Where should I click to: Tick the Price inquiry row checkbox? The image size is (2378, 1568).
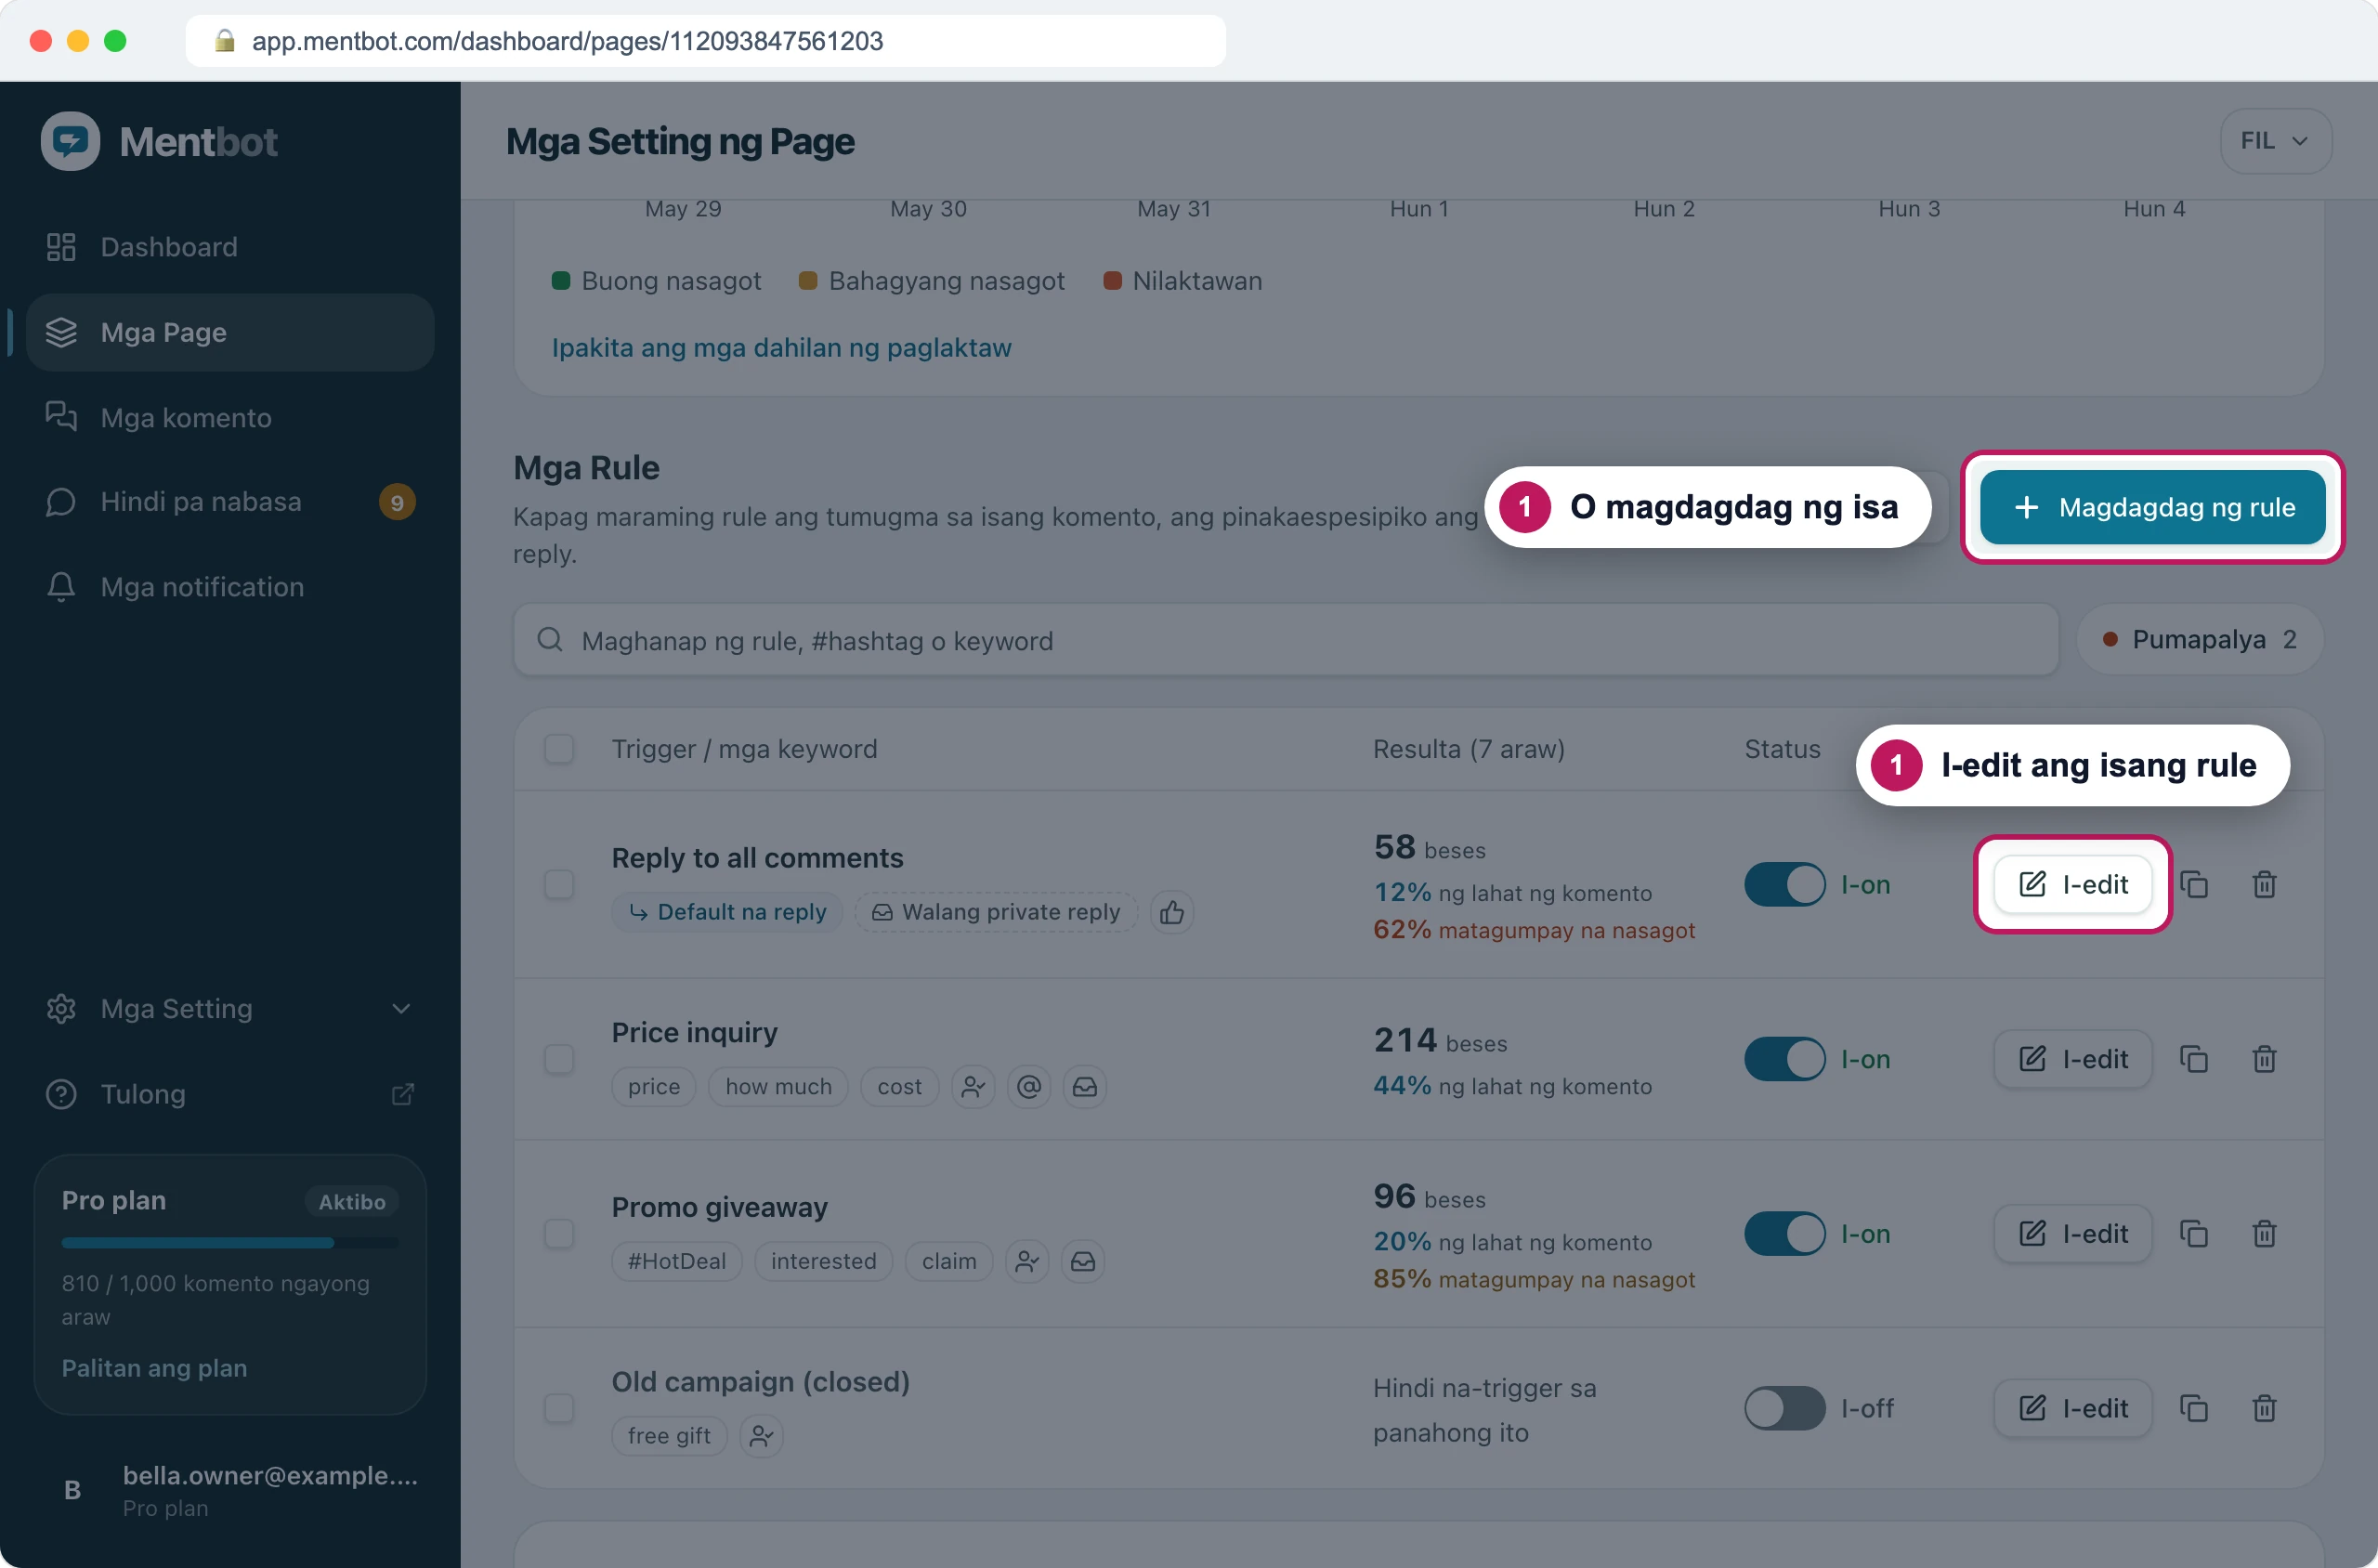559,1059
